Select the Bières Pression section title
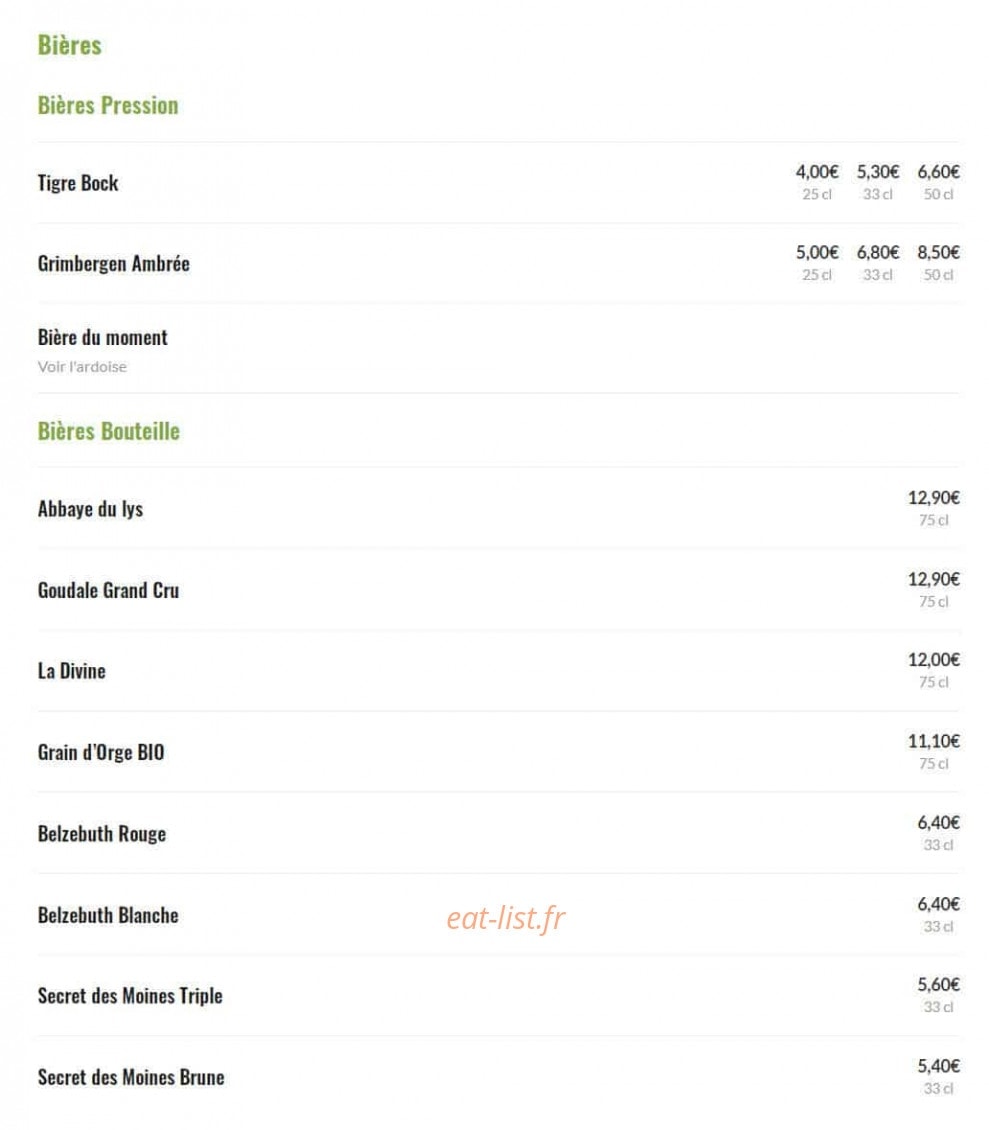Image resolution: width=989 pixels, height=1130 pixels. [x=108, y=105]
